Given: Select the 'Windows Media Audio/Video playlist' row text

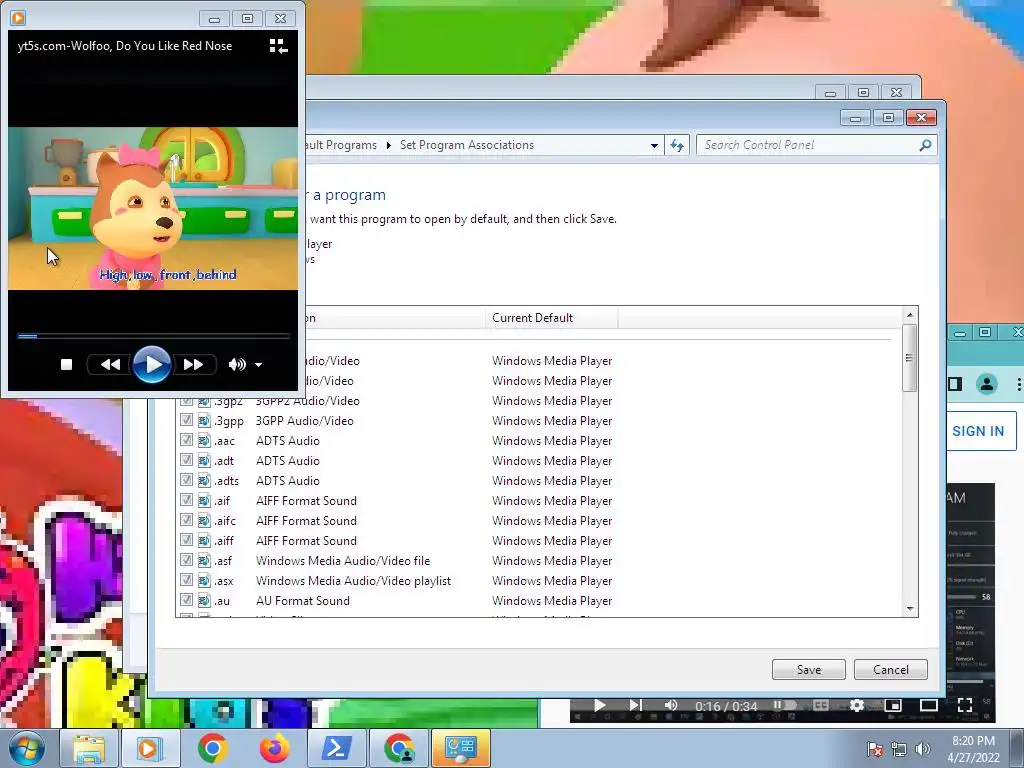Looking at the screenshot, I should coord(353,581).
